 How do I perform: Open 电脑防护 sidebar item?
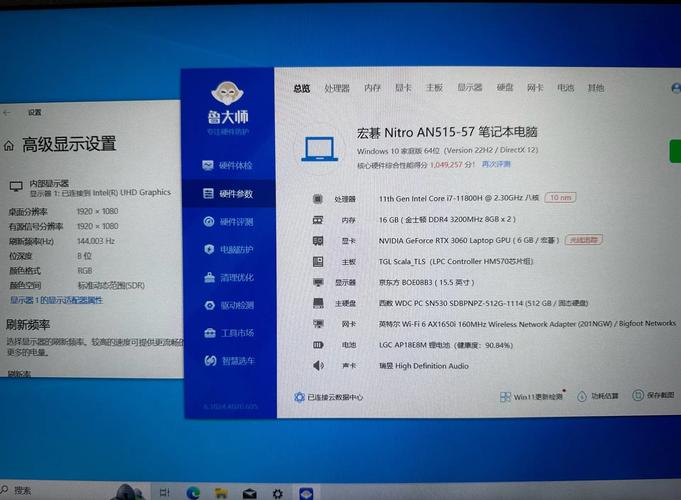[228, 249]
